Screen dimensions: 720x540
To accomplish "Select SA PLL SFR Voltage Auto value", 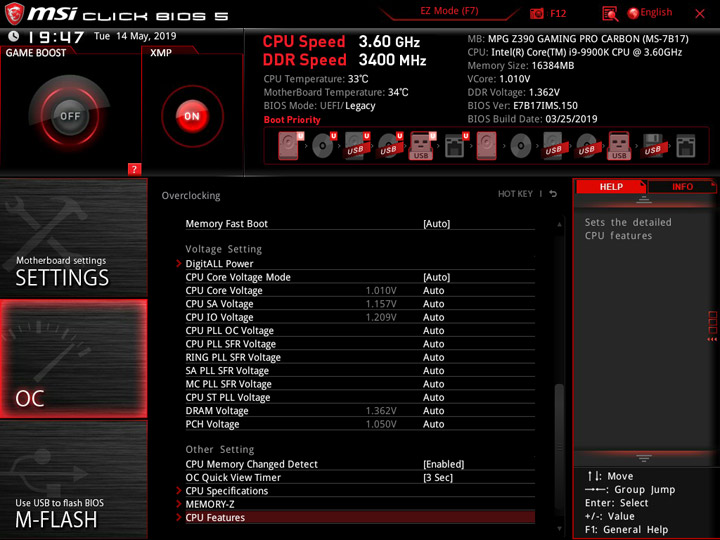I will tap(433, 370).
